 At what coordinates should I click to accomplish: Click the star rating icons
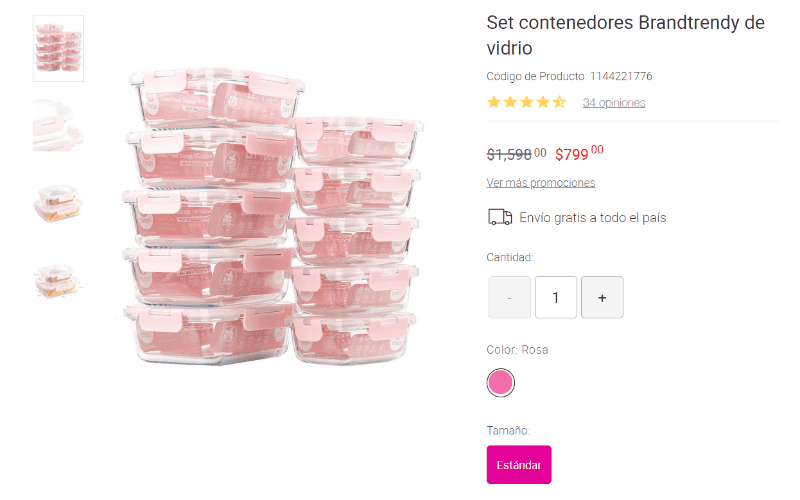[x=526, y=102]
